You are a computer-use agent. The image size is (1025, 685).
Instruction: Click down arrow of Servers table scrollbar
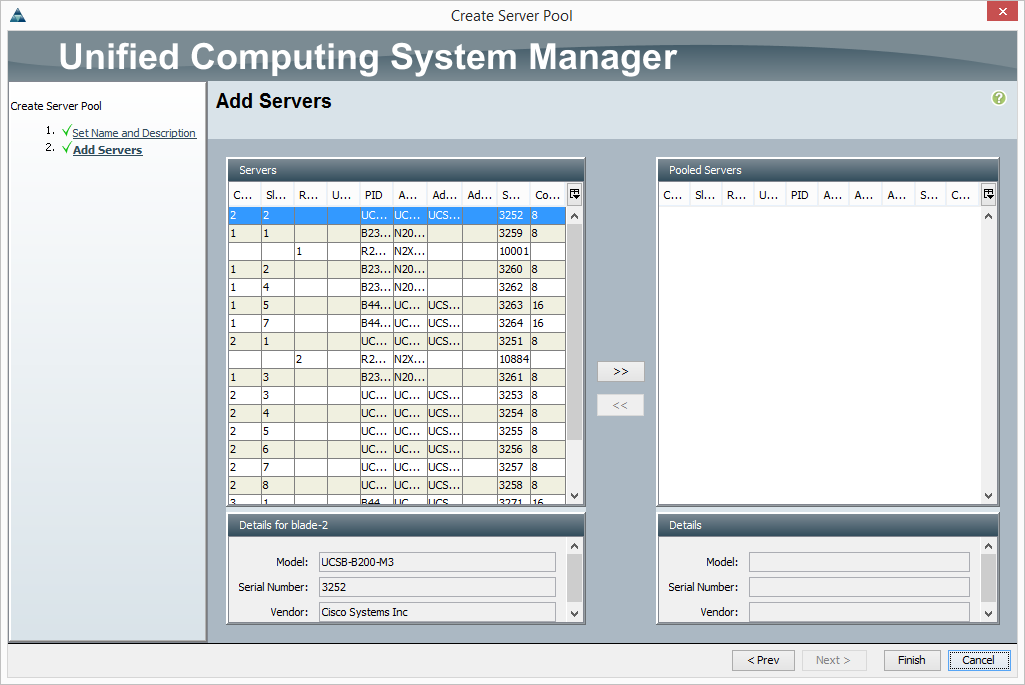[574, 496]
